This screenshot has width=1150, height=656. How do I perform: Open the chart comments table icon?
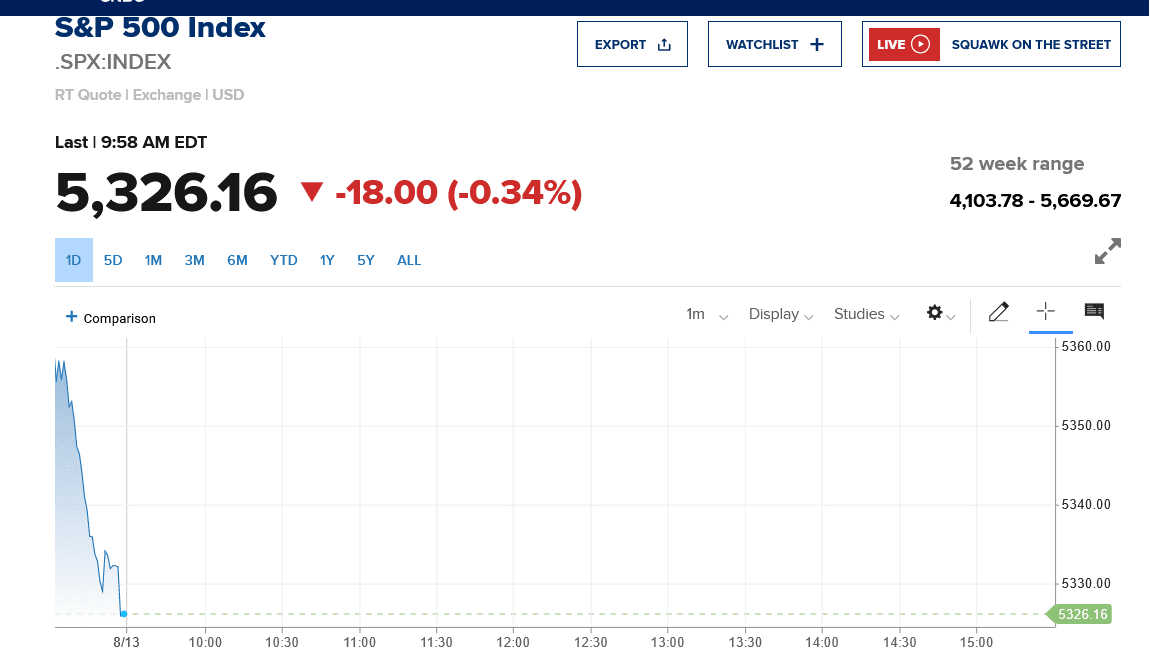tap(1094, 312)
